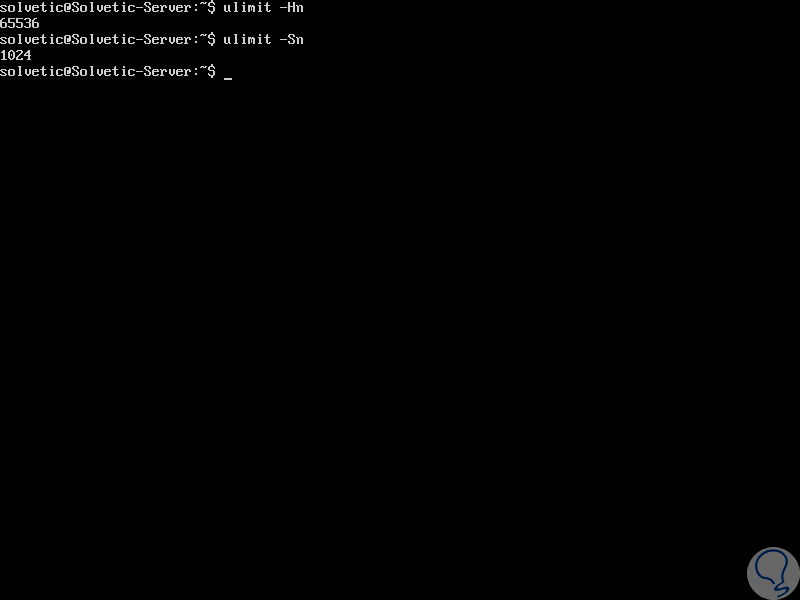Click the dollar sign on the last prompt
Screen dimensions: 800x600
click(211, 71)
